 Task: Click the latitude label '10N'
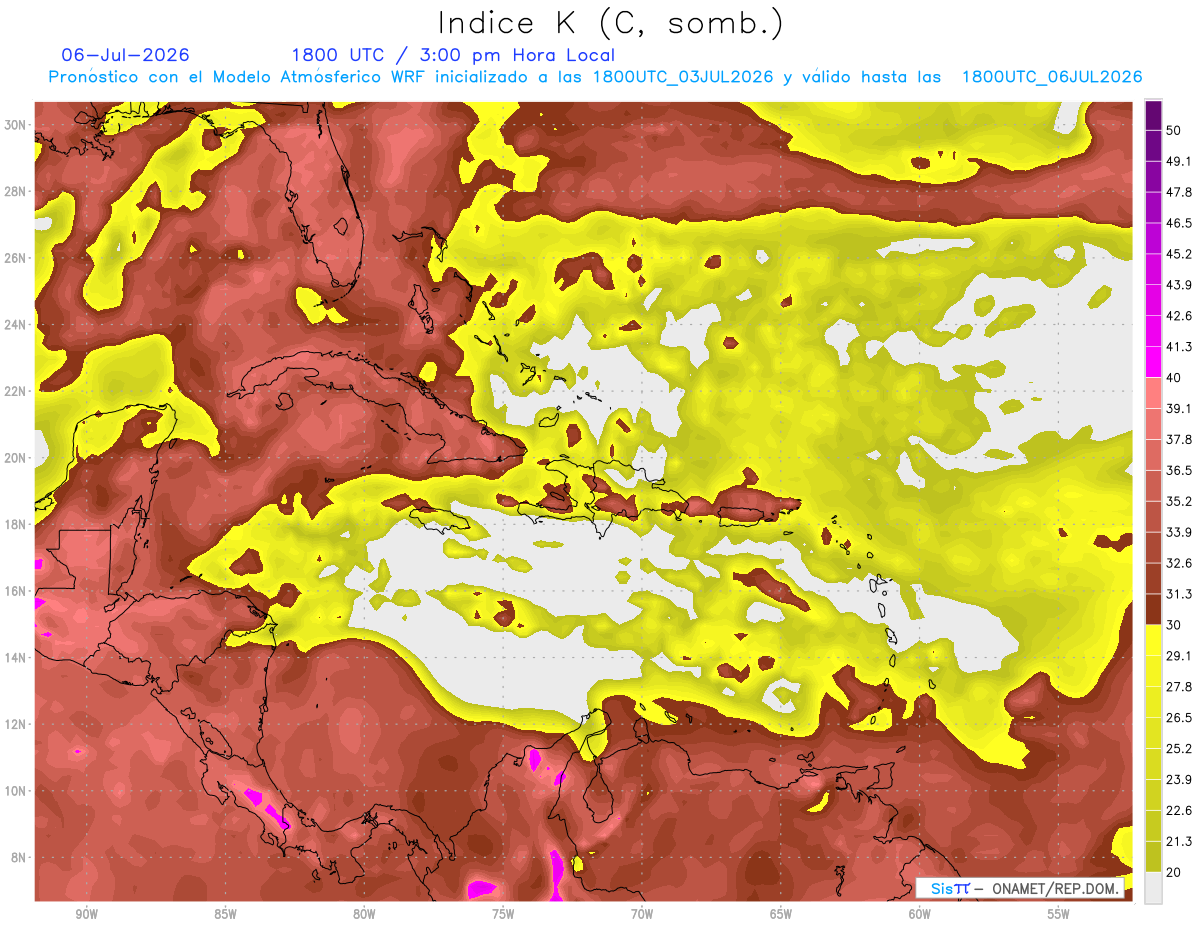(15, 791)
